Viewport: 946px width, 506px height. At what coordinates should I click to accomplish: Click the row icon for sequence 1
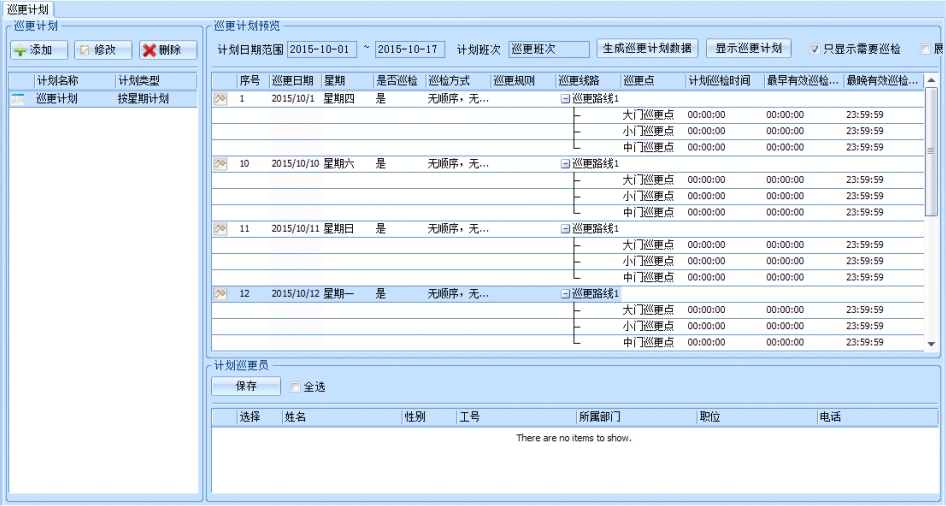pos(220,99)
